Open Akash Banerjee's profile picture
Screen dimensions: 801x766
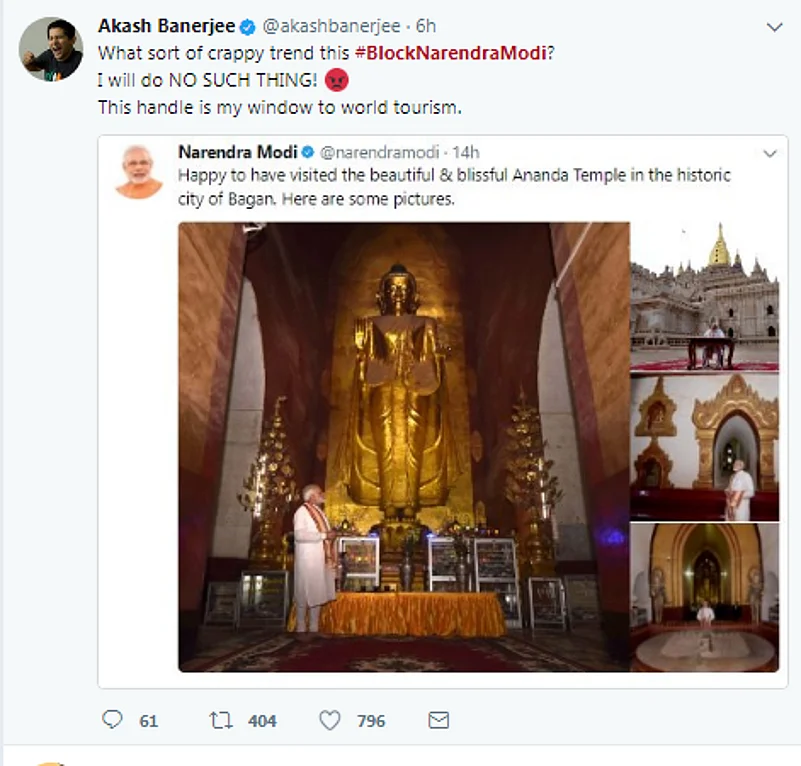click(x=50, y=49)
